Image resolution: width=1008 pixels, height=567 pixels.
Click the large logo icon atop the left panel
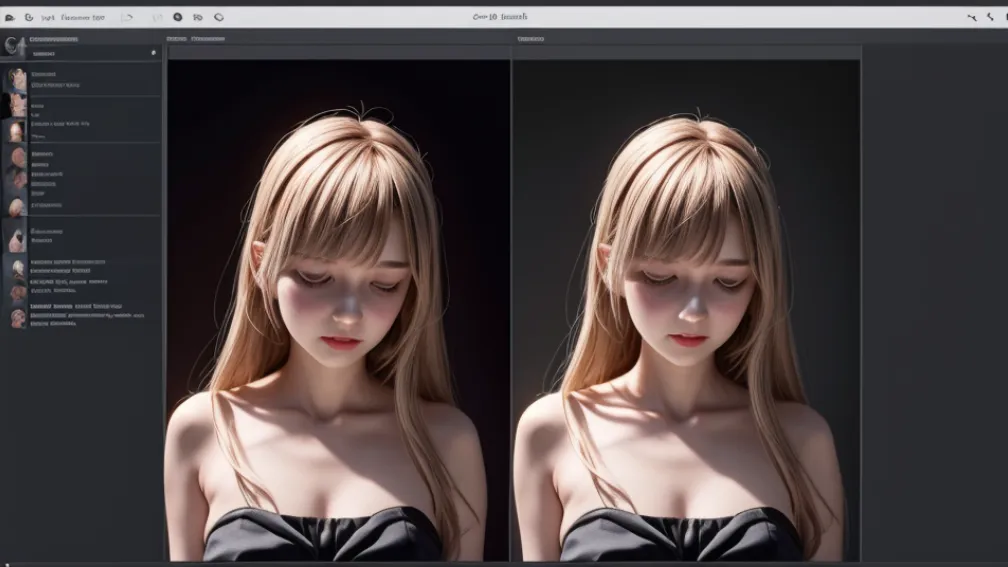pyautogui.click(x=14, y=45)
